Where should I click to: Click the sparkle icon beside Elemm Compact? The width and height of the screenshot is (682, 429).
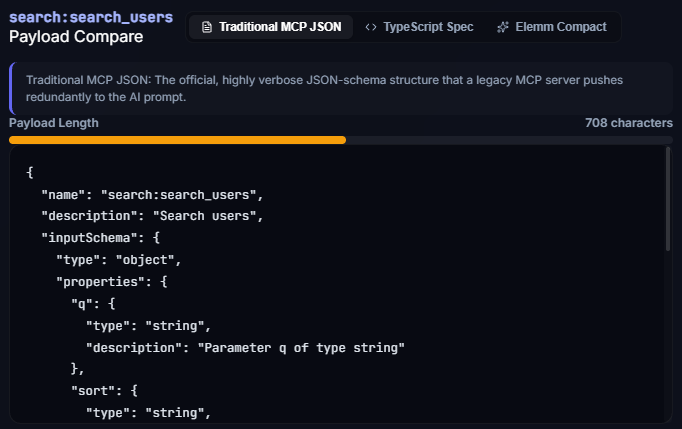pyautogui.click(x=503, y=27)
